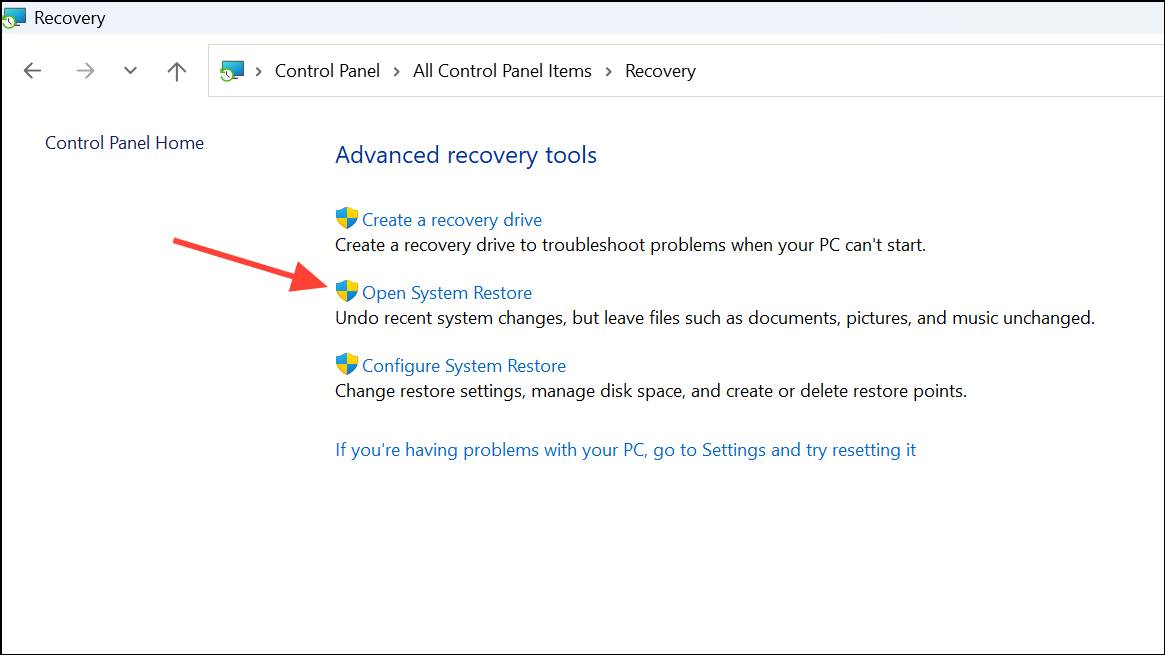
Task: Open Create a recovery drive
Action: tap(451, 219)
